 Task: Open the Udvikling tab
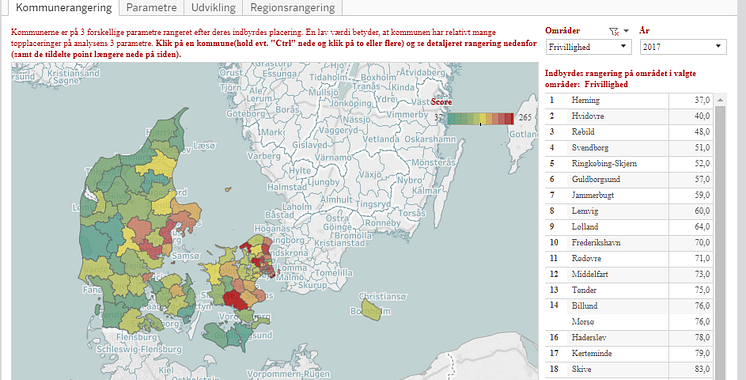coord(213,8)
